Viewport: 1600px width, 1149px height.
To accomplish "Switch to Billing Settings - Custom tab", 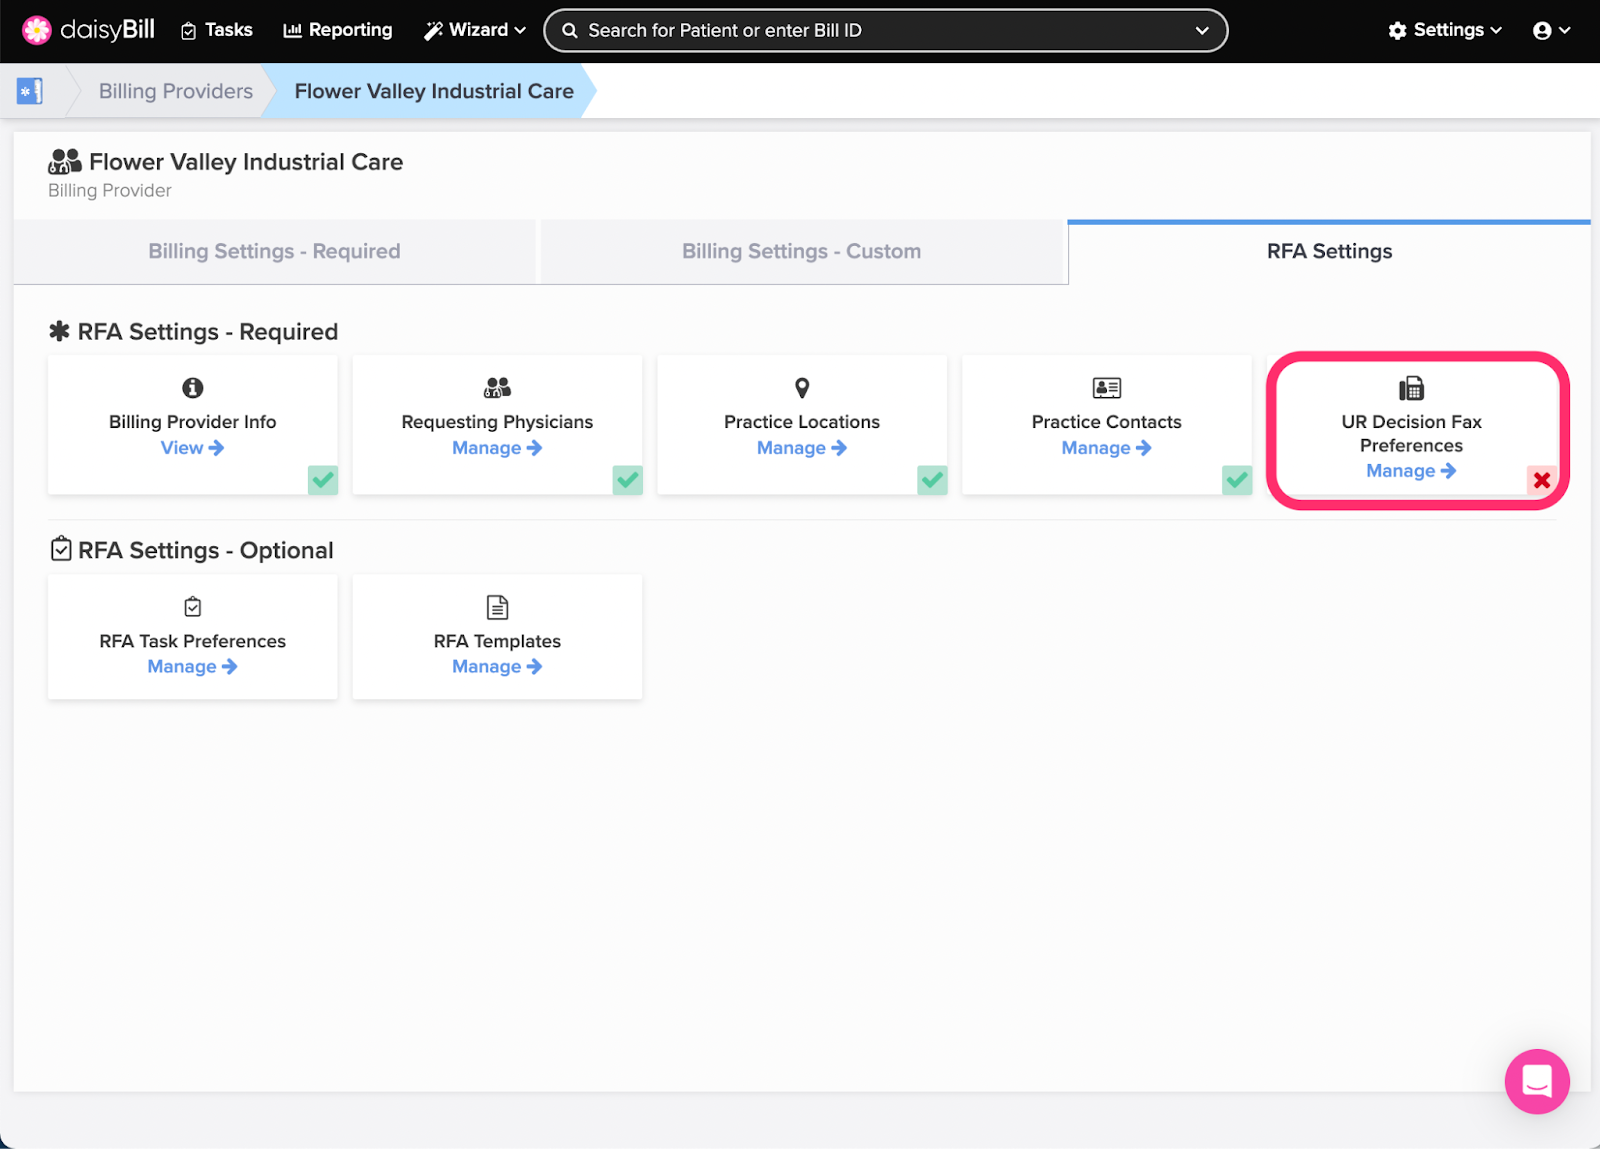I will coord(801,251).
